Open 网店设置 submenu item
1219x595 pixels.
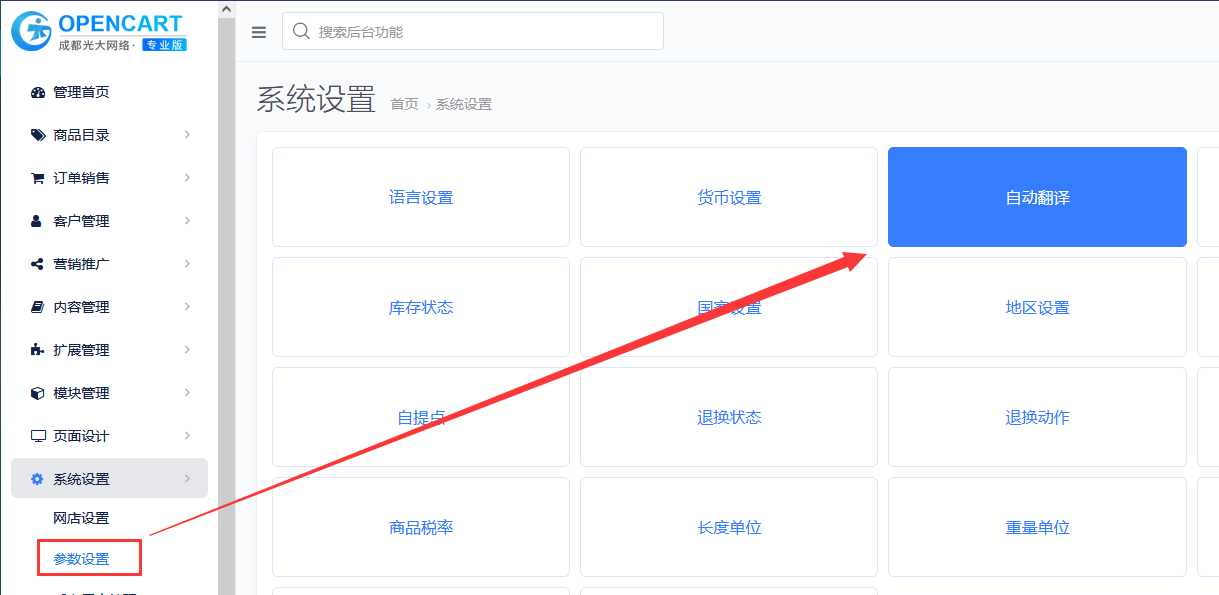(81, 518)
